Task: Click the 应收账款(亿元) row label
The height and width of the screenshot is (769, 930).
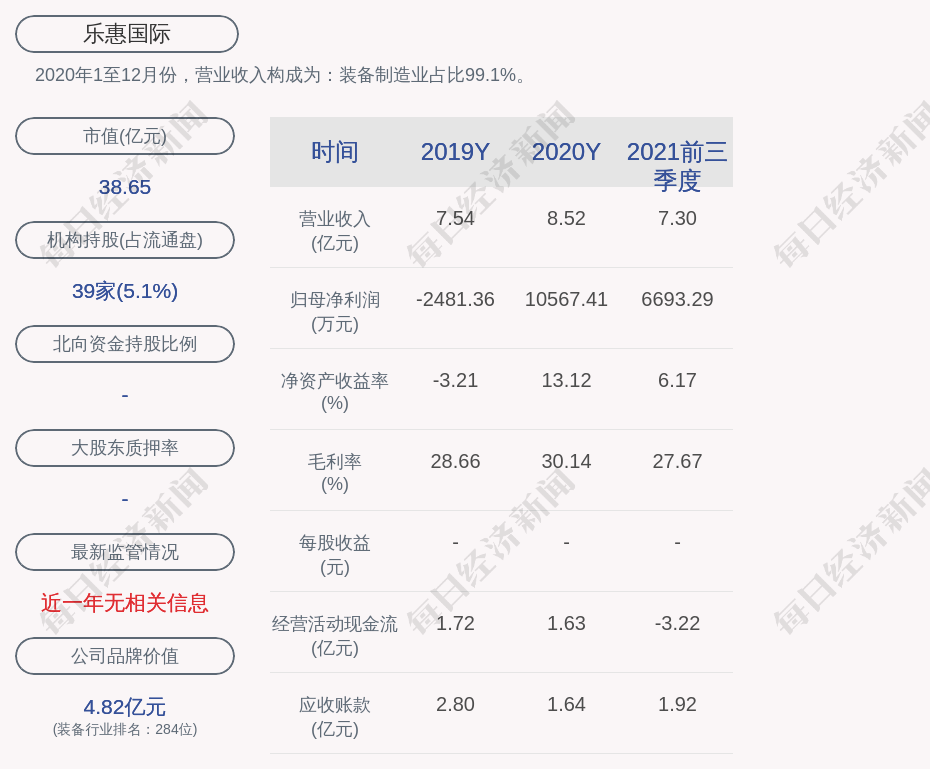Action: [335, 717]
